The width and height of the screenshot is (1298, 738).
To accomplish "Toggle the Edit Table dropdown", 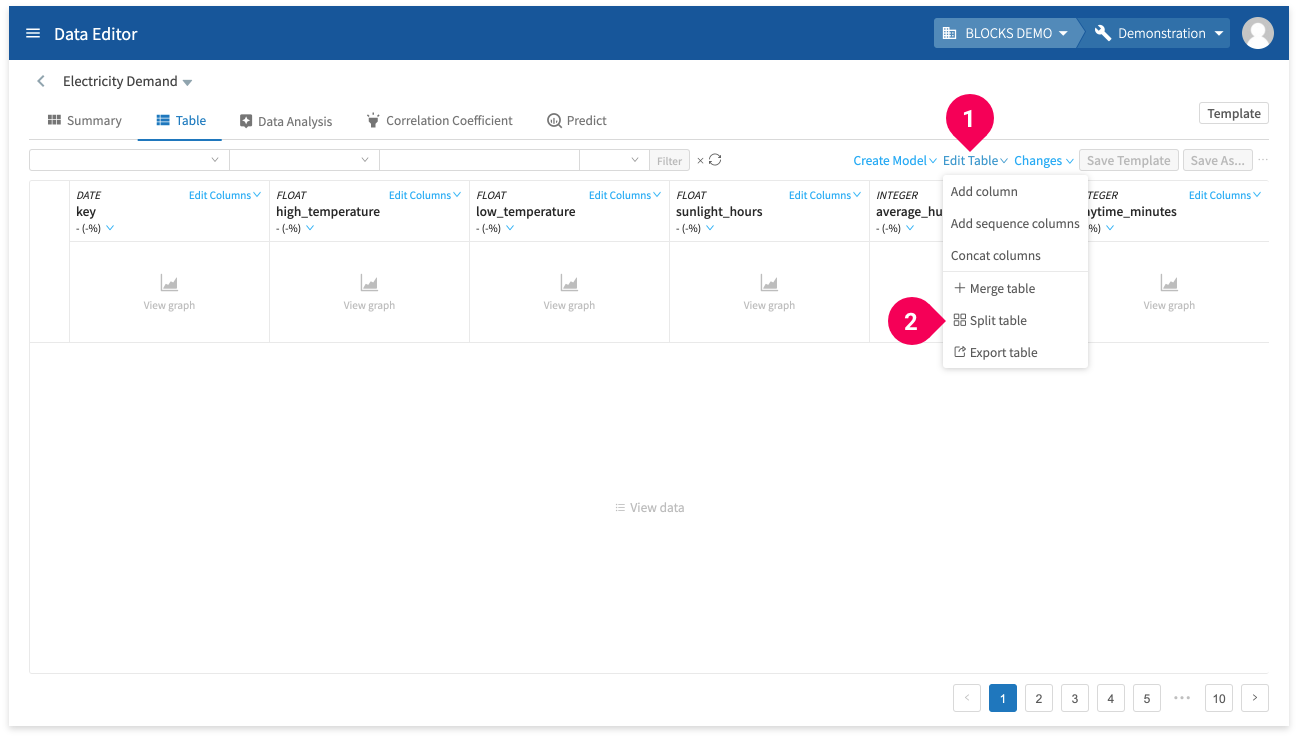I will click(975, 160).
